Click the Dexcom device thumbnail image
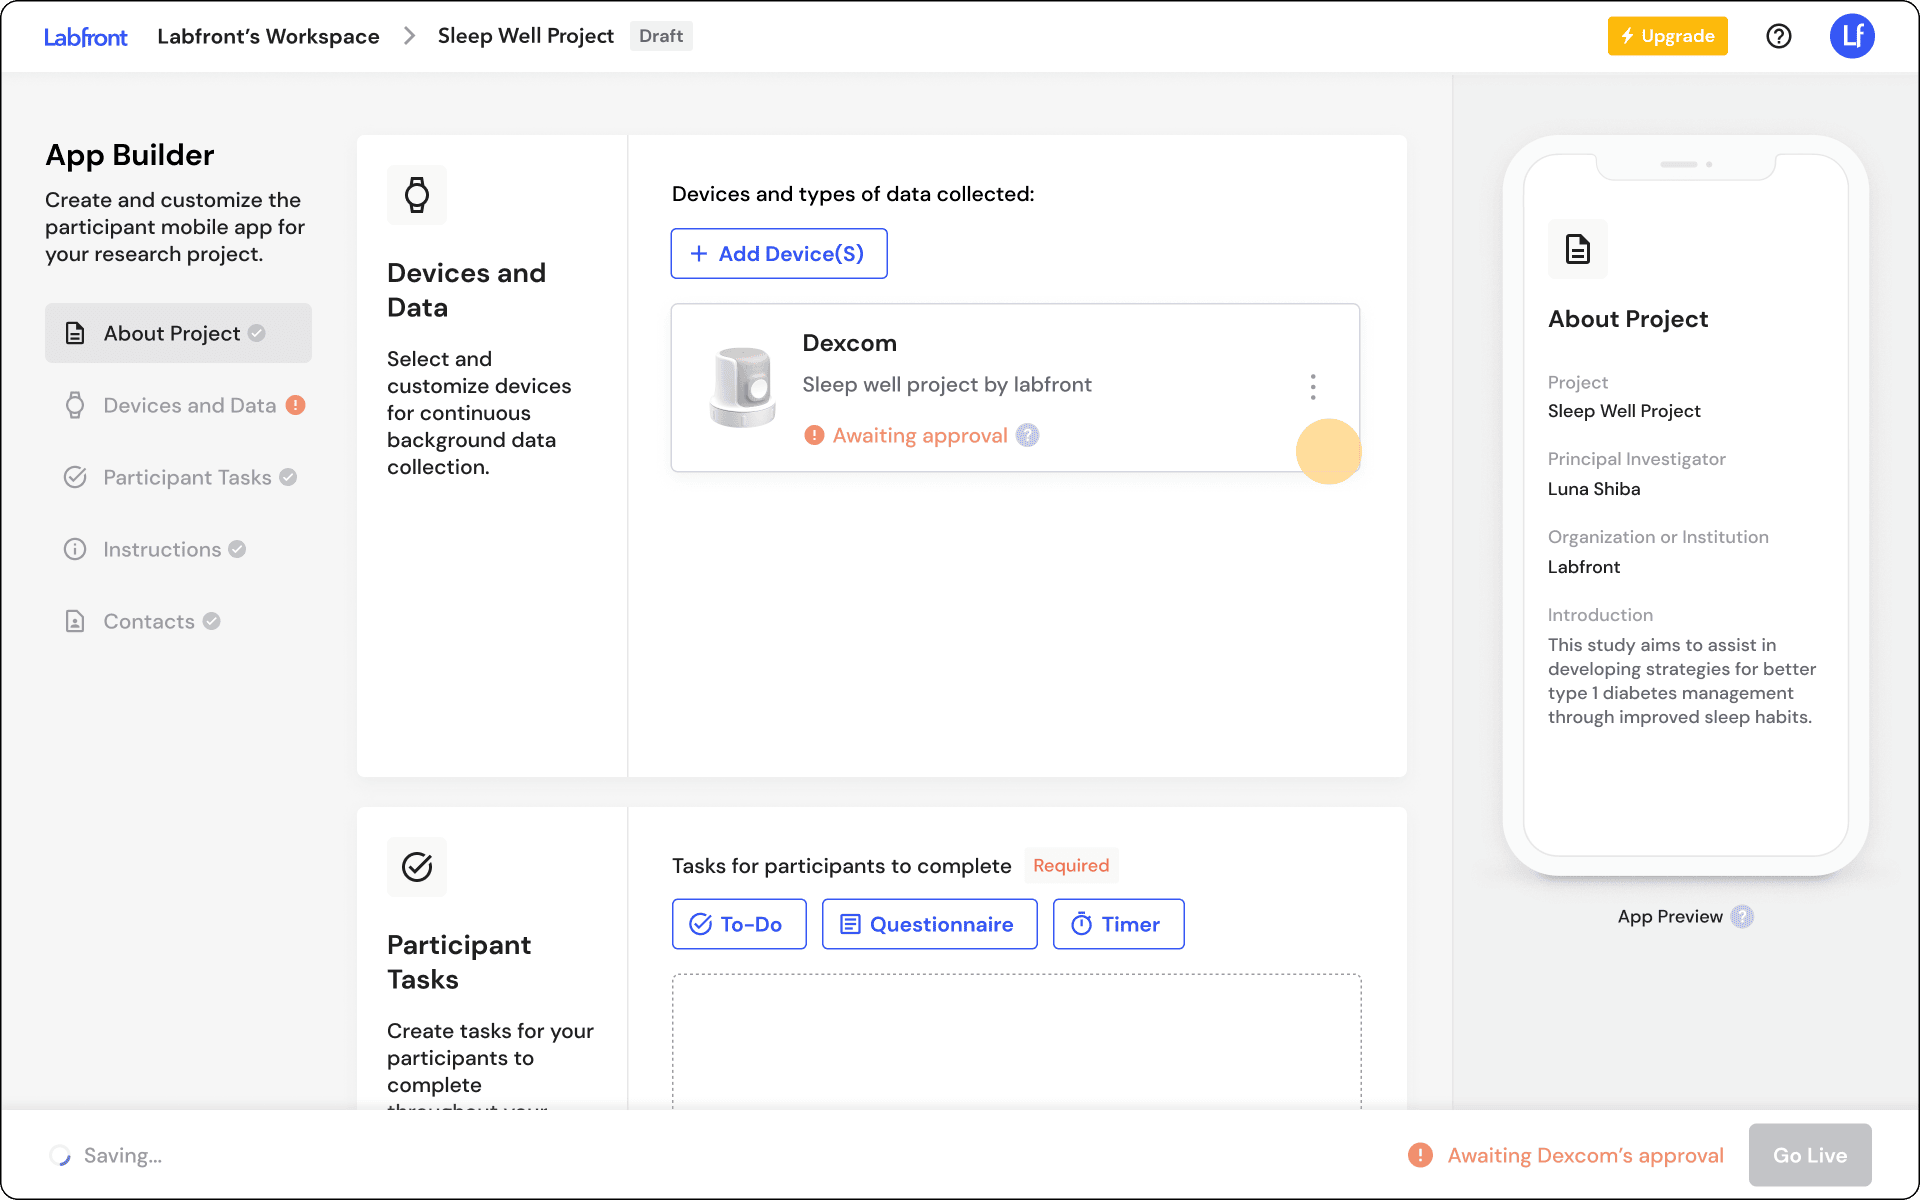The width and height of the screenshot is (1920, 1200). click(x=743, y=387)
